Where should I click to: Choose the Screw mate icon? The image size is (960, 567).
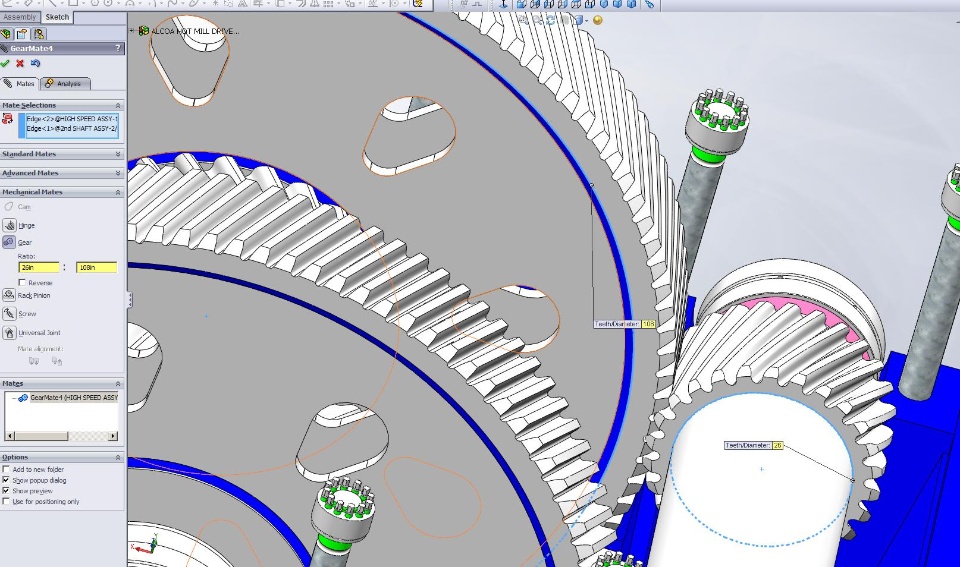9,314
